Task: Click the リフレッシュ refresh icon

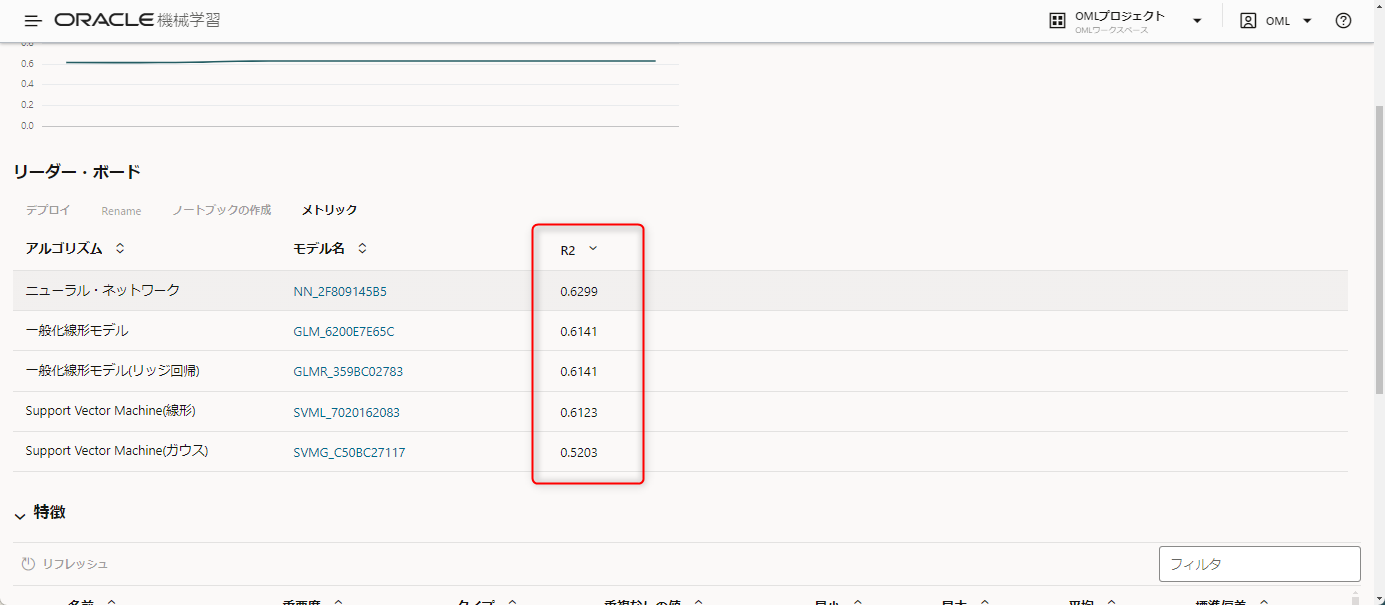Action: point(28,564)
